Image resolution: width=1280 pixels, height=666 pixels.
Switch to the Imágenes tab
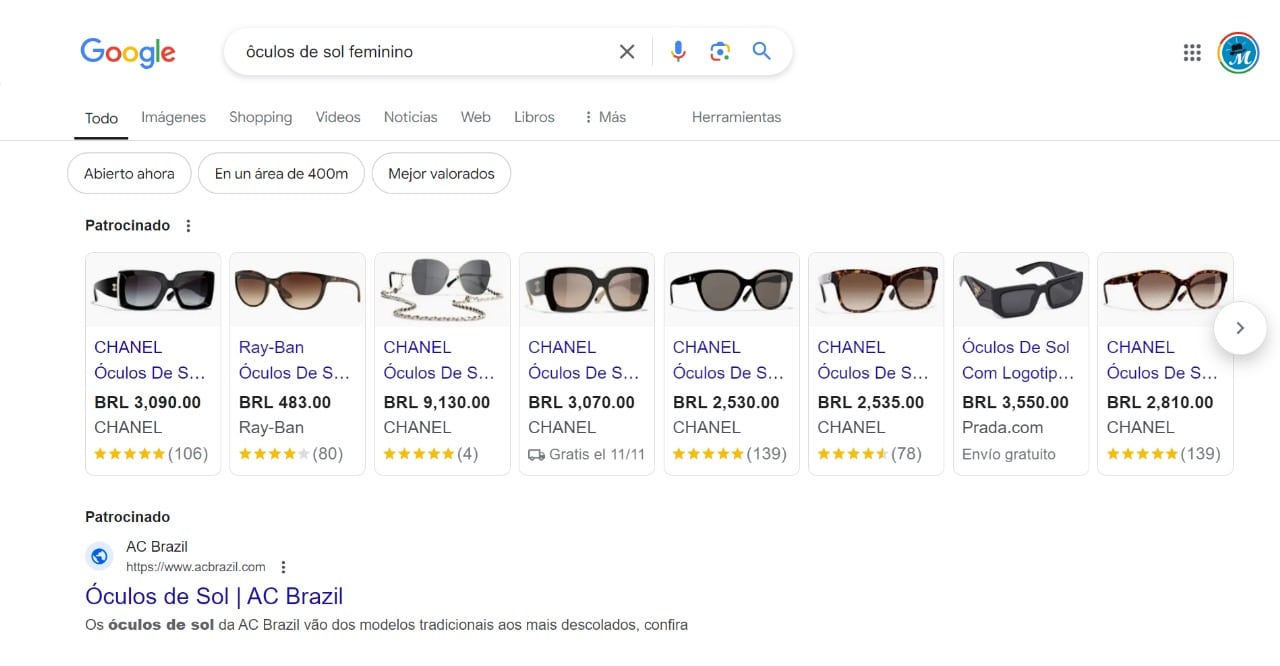click(x=173, y=117)
